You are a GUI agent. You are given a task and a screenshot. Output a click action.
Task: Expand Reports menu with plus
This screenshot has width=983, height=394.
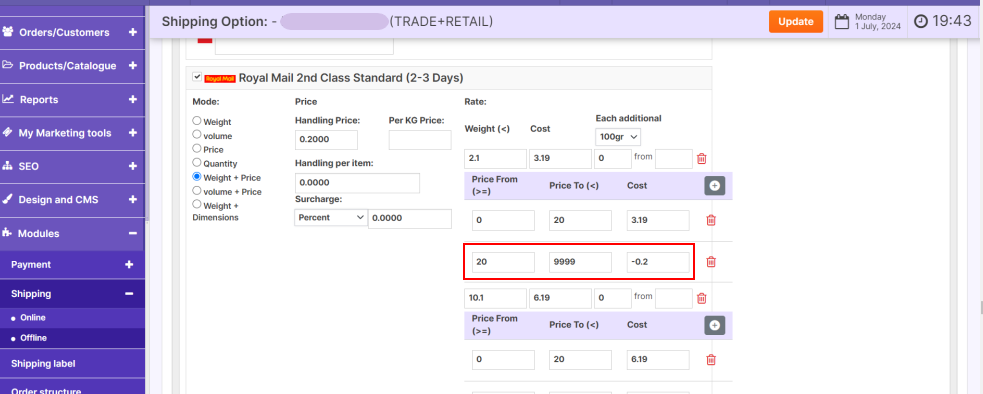click(x=132, y=99)
